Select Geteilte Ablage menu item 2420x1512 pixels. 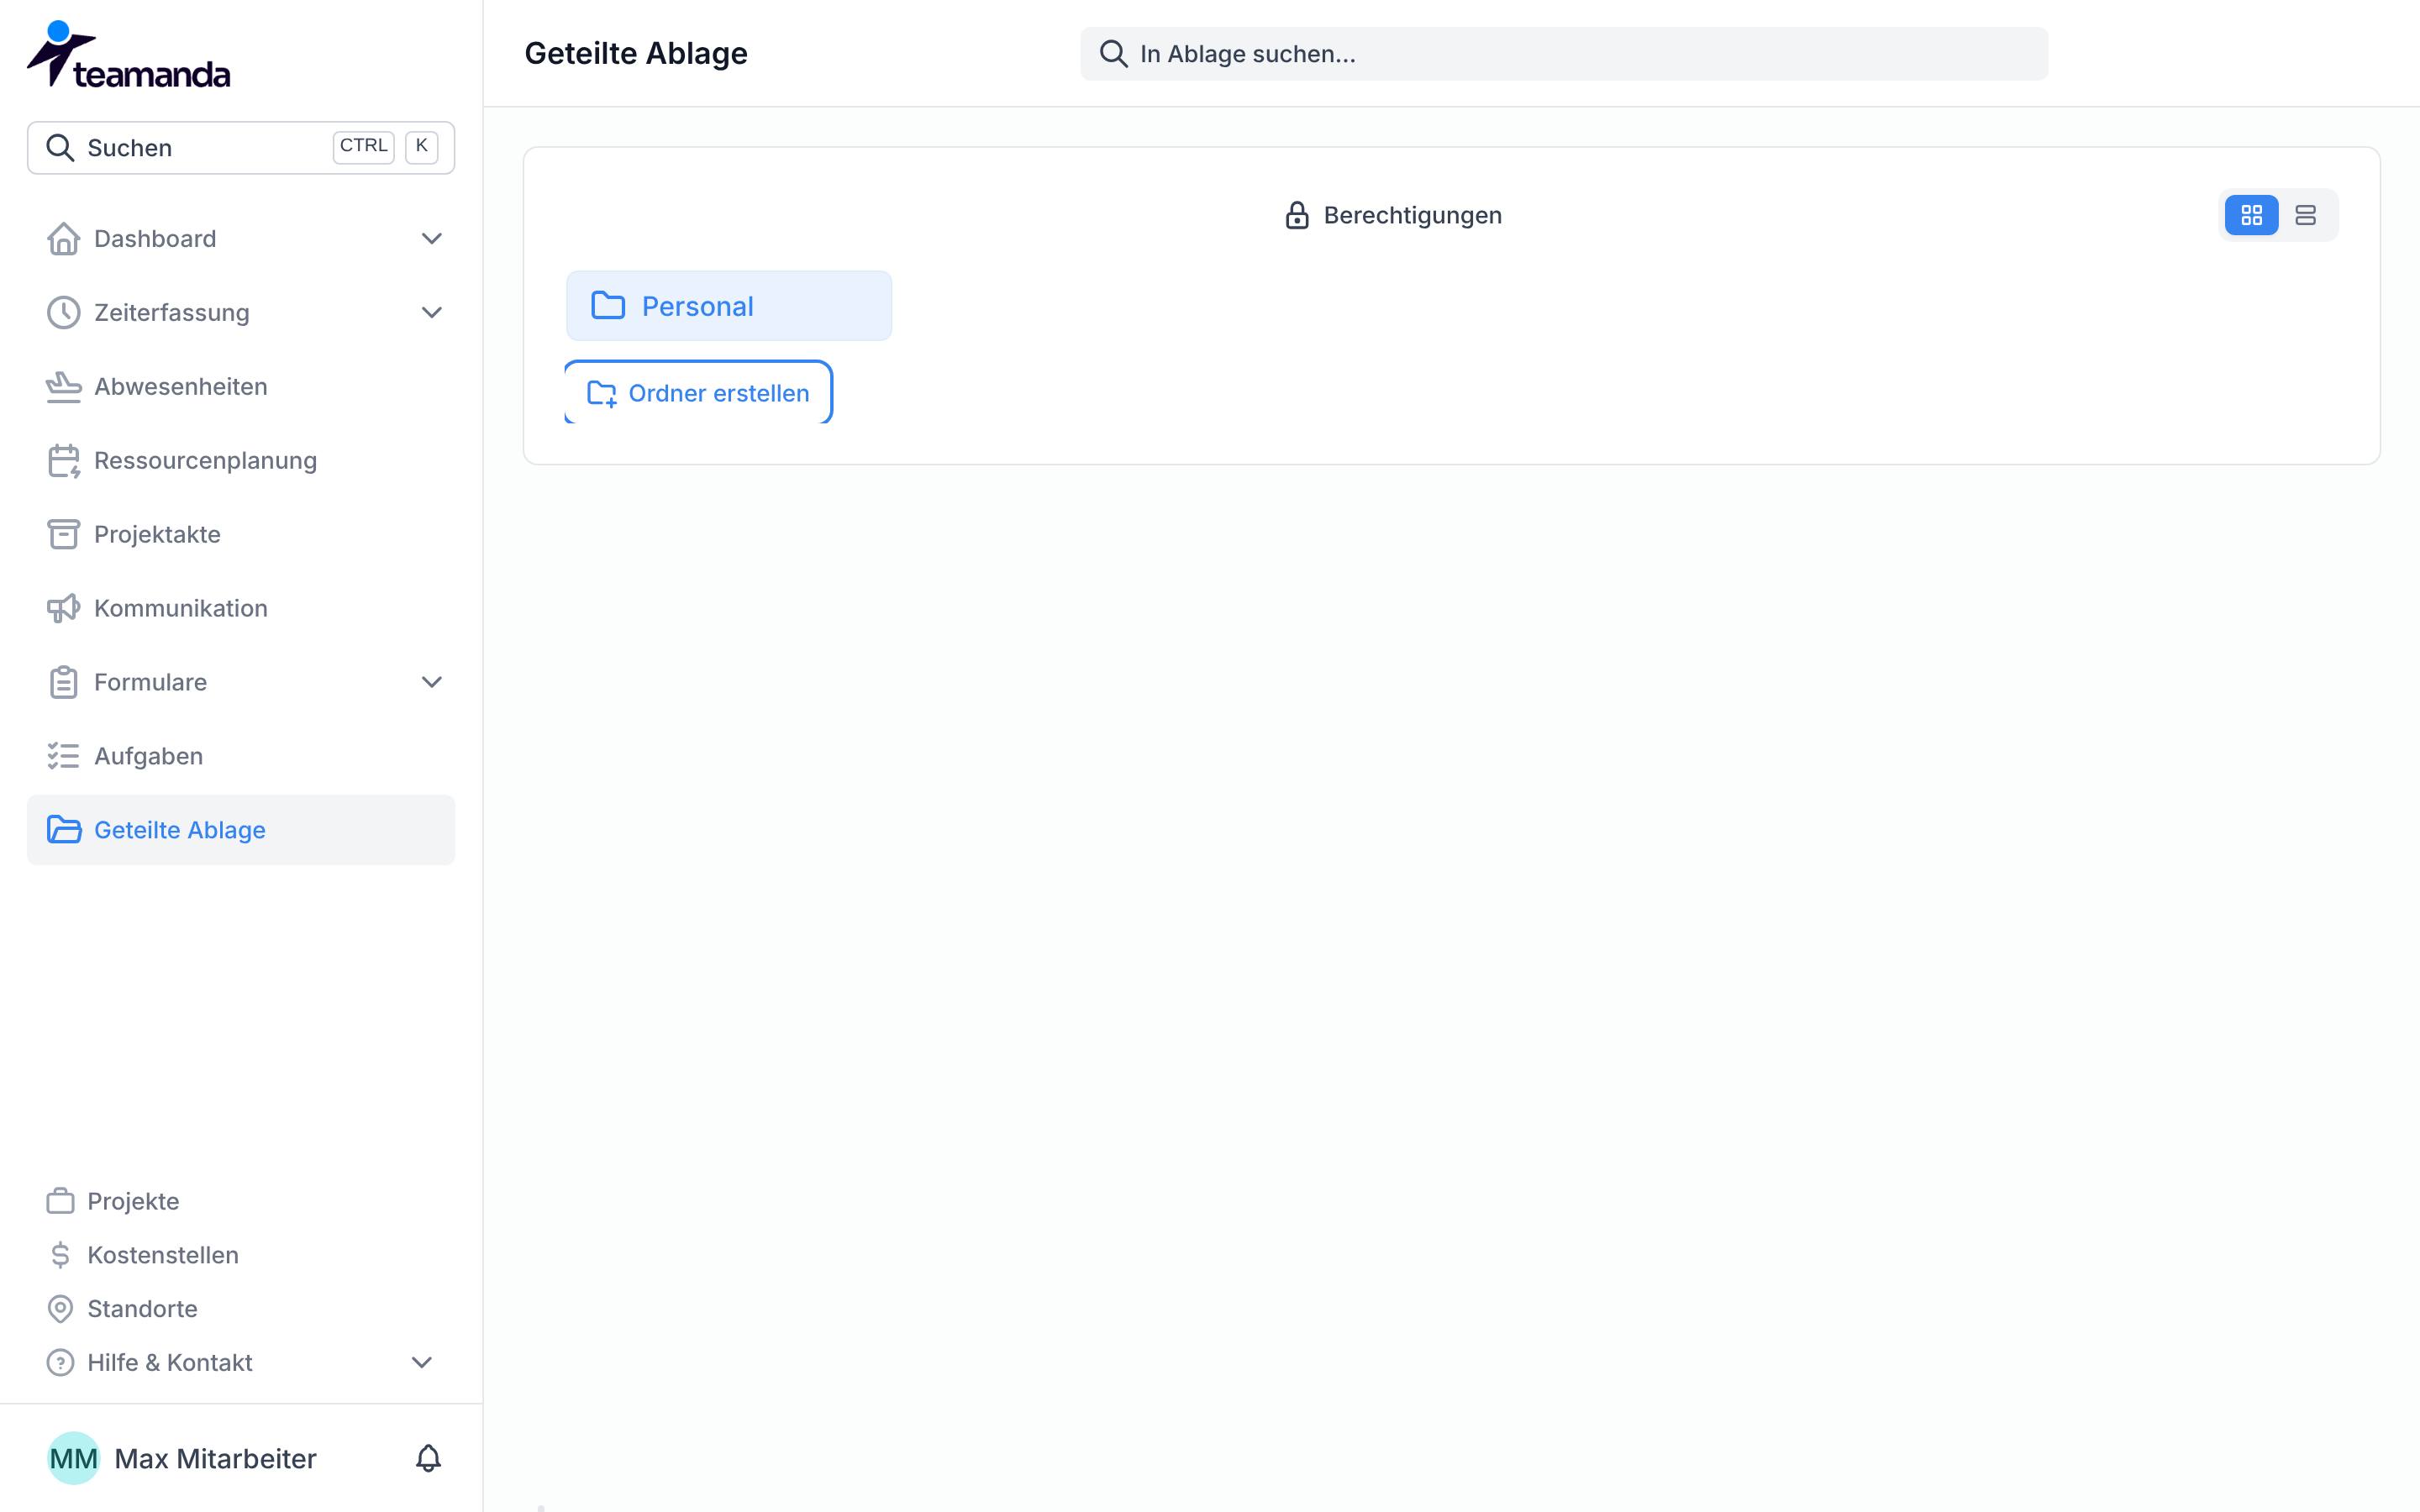click(241, 830)
